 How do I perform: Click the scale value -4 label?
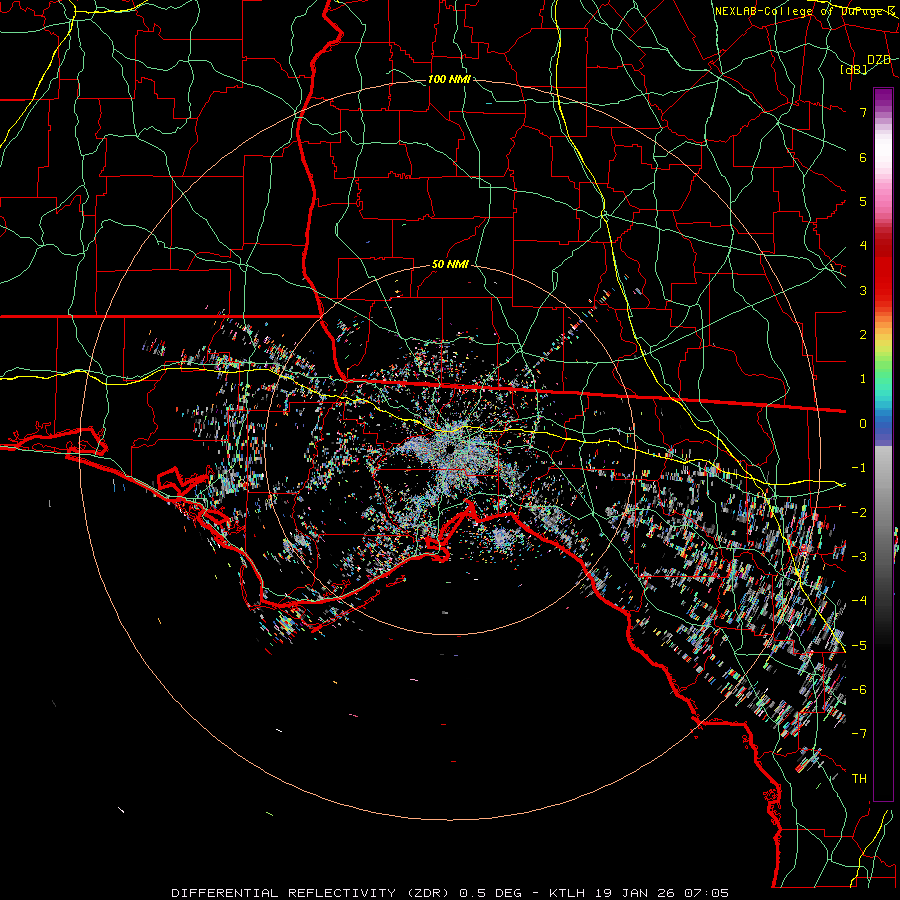(859, 601)
